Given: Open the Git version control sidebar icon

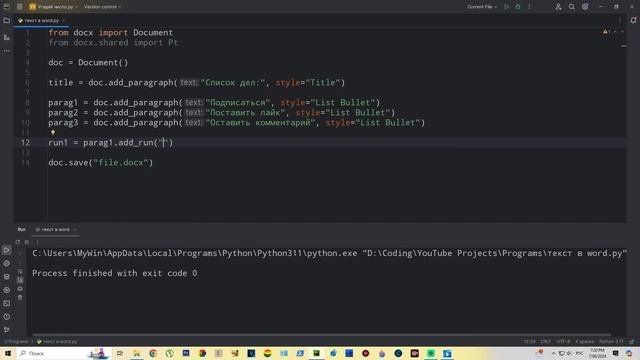Looking at the screenshot, I should 7,329.
